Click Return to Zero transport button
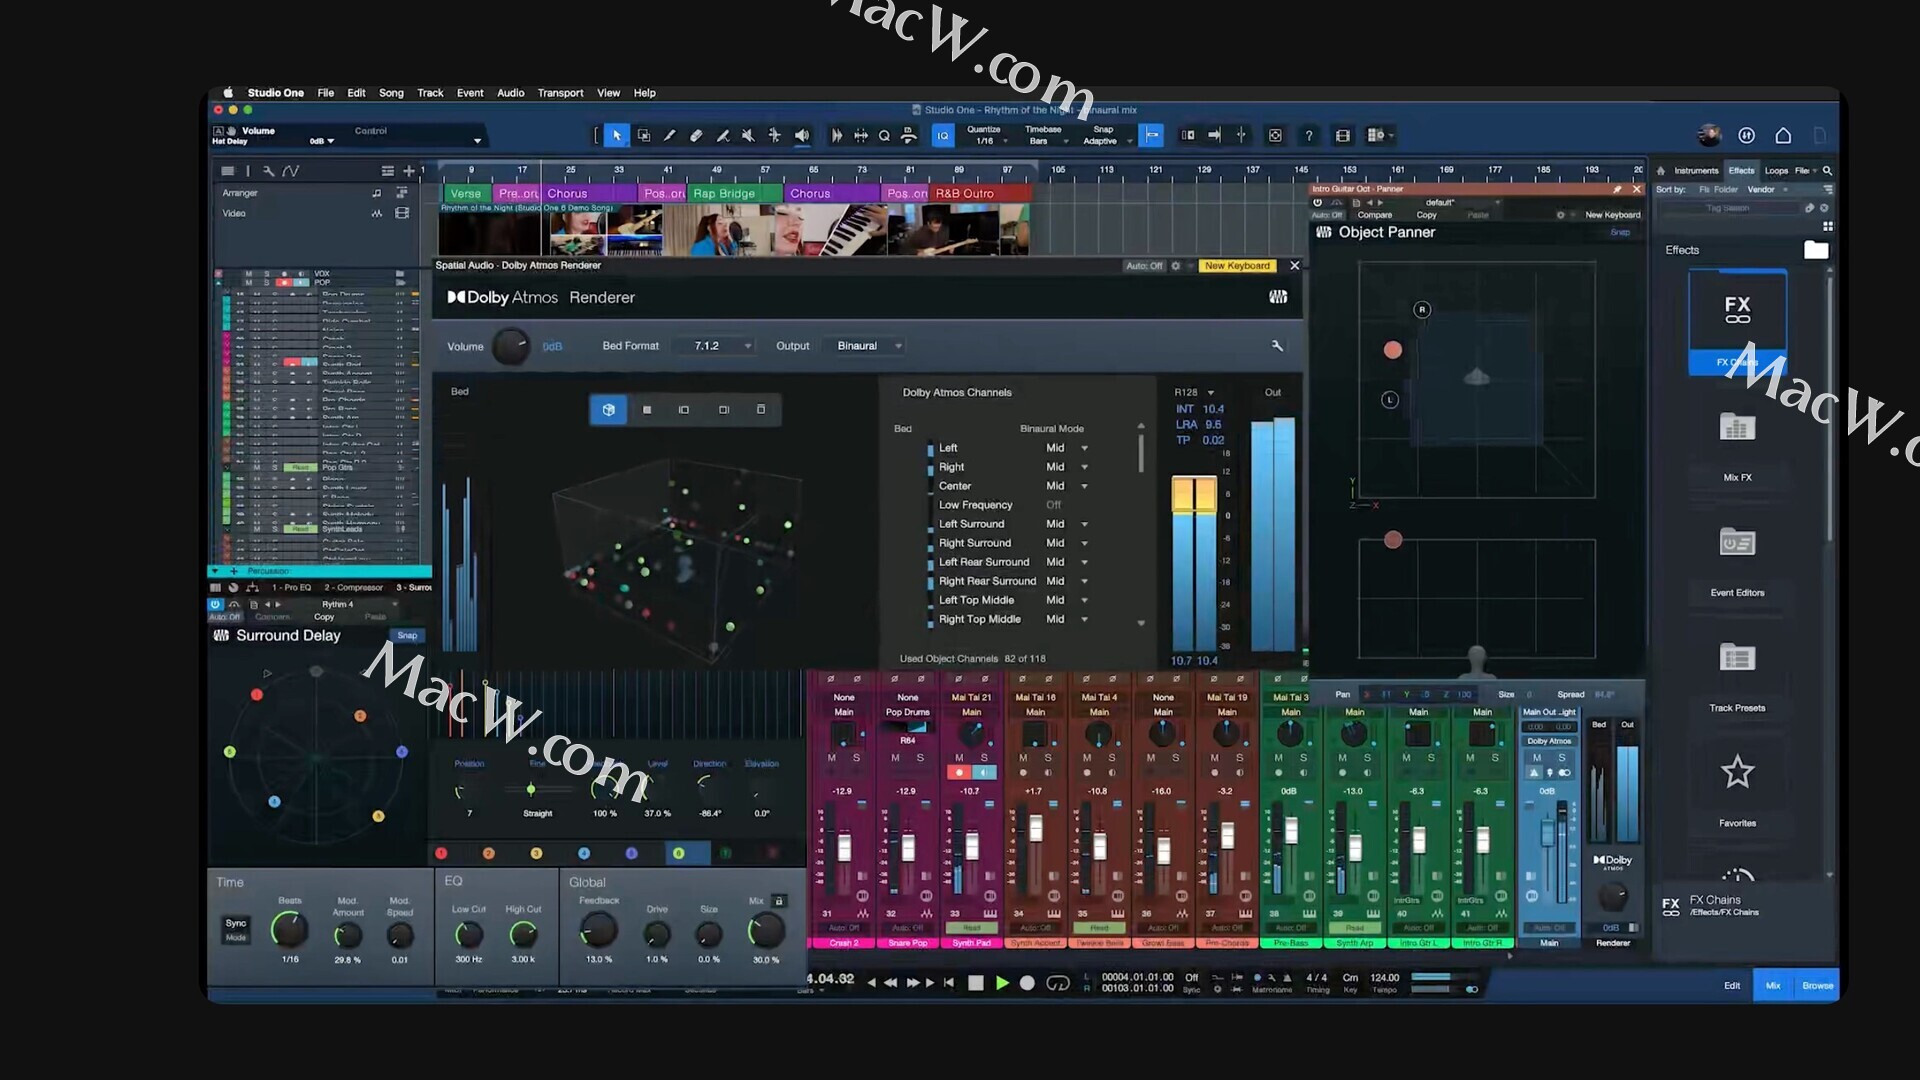Screen dimensions: 1920x1080 pyautogui.click(x=949, y=983)
